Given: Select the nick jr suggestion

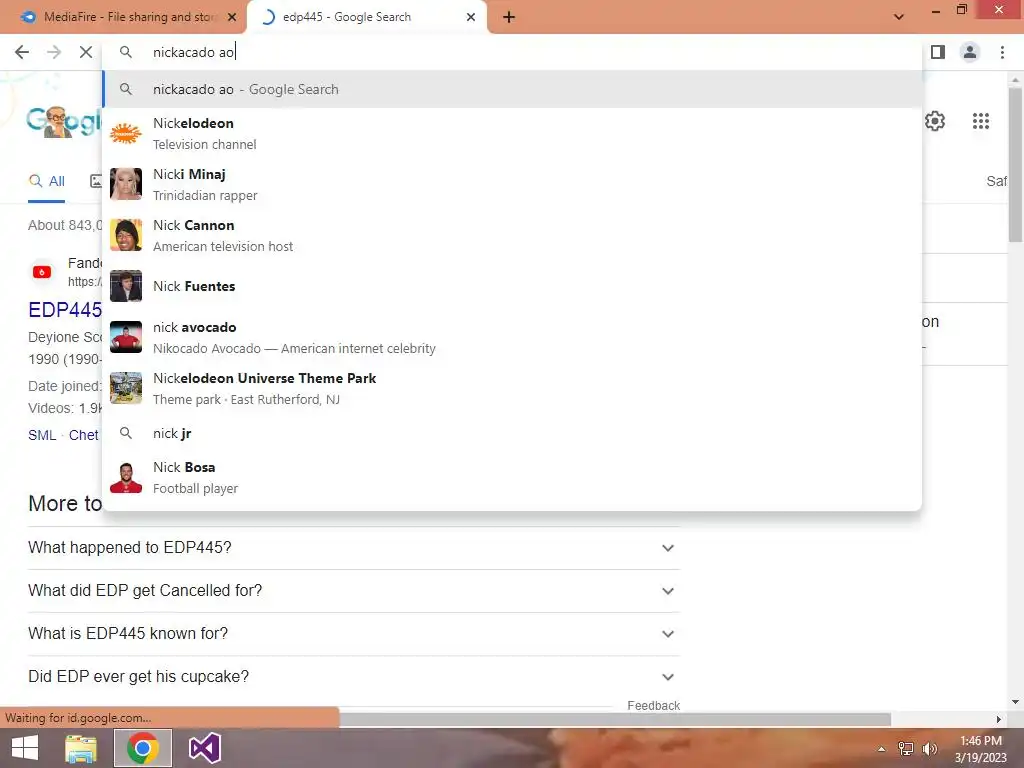Looking at the screenshot, I should pos(512,434).
